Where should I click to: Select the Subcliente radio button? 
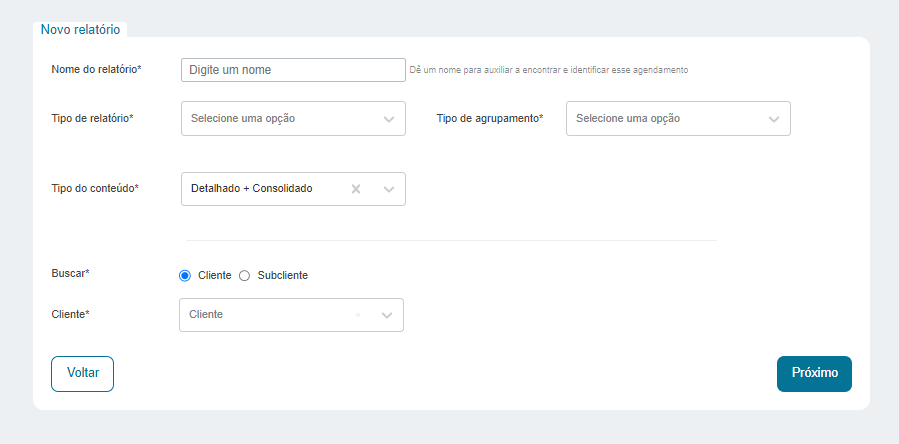244,276
